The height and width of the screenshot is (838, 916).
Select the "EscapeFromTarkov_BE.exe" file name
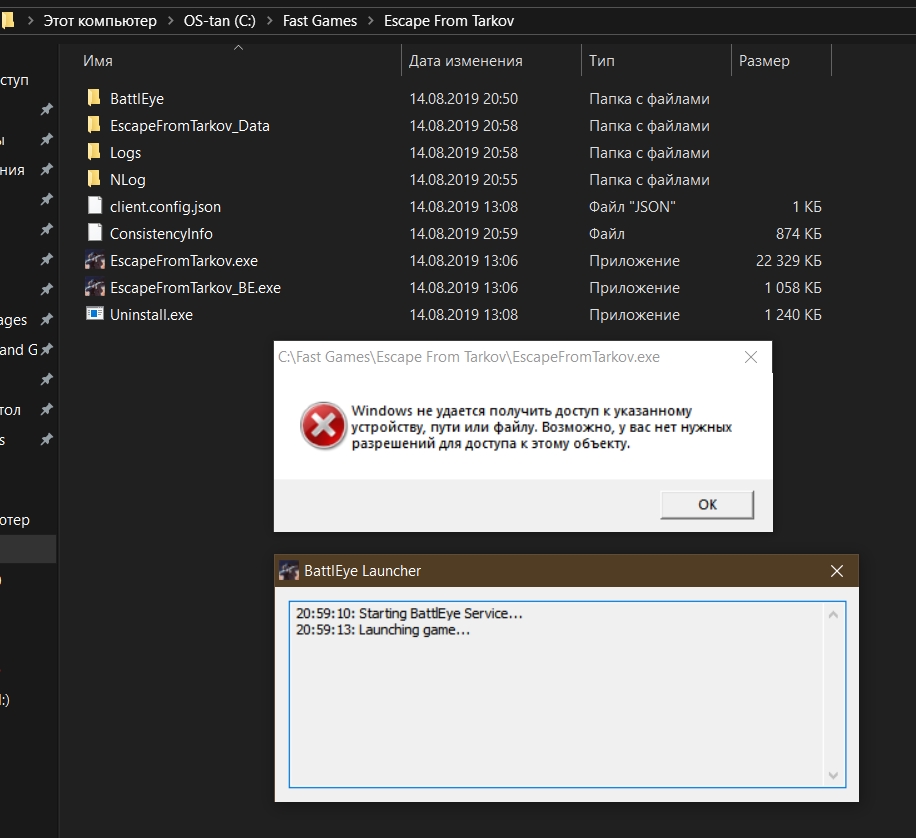click(195, 287)
